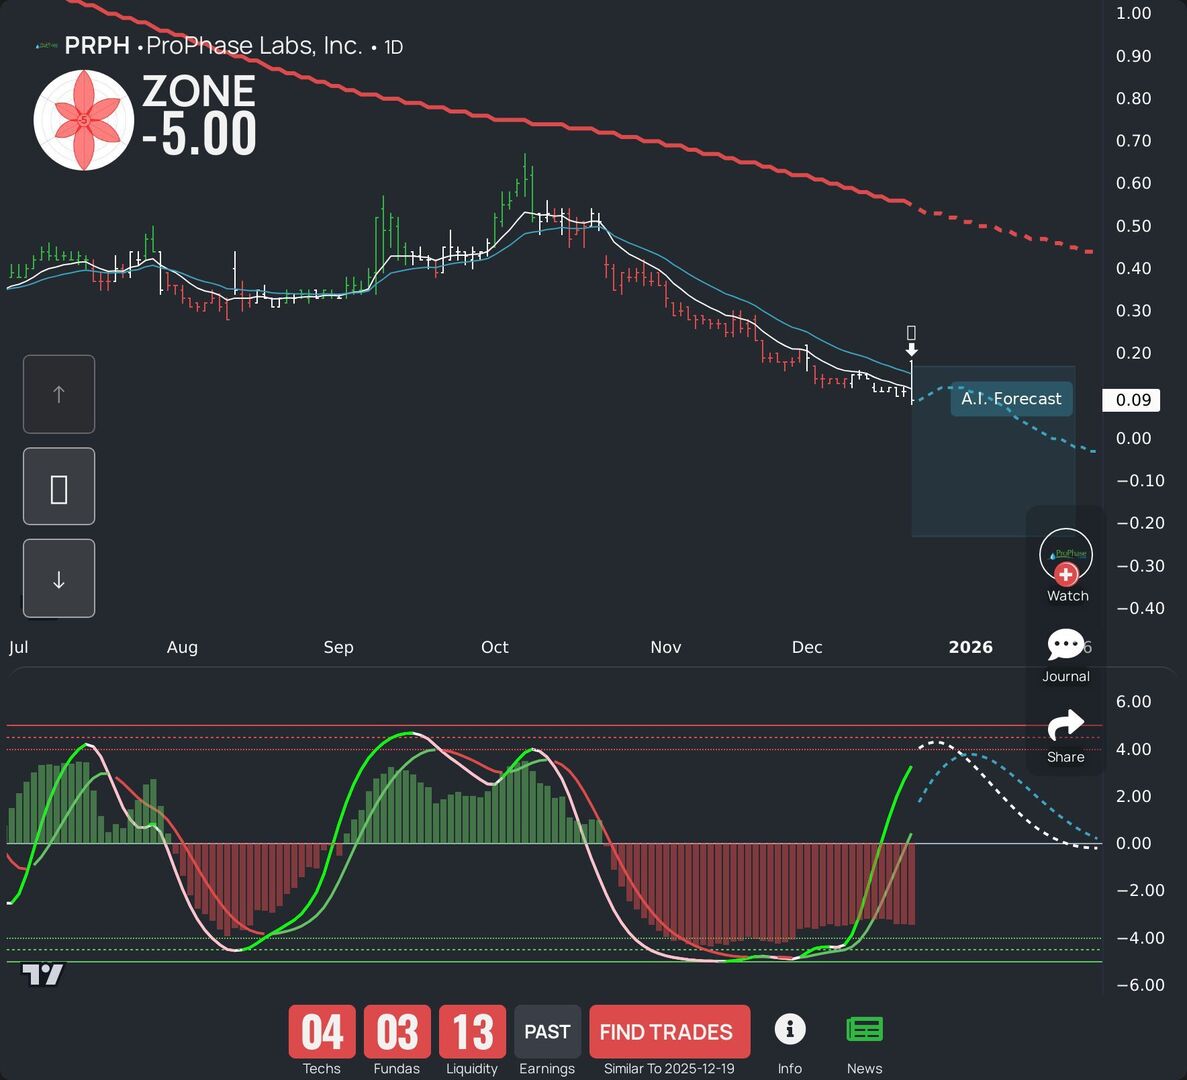Click the FIND TRADES button
This screenshot has height=1080, width=1187.
[669, 1031]
